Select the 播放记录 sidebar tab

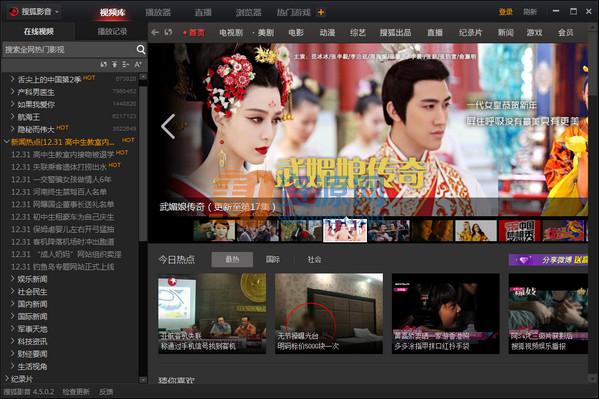click(112, 31)
